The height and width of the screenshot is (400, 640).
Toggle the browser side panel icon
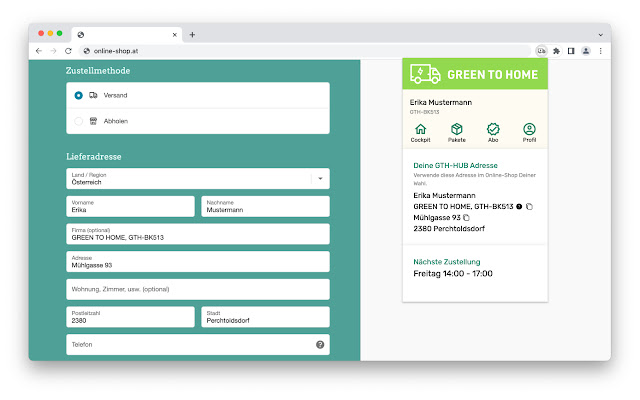(x=571, y=51)
